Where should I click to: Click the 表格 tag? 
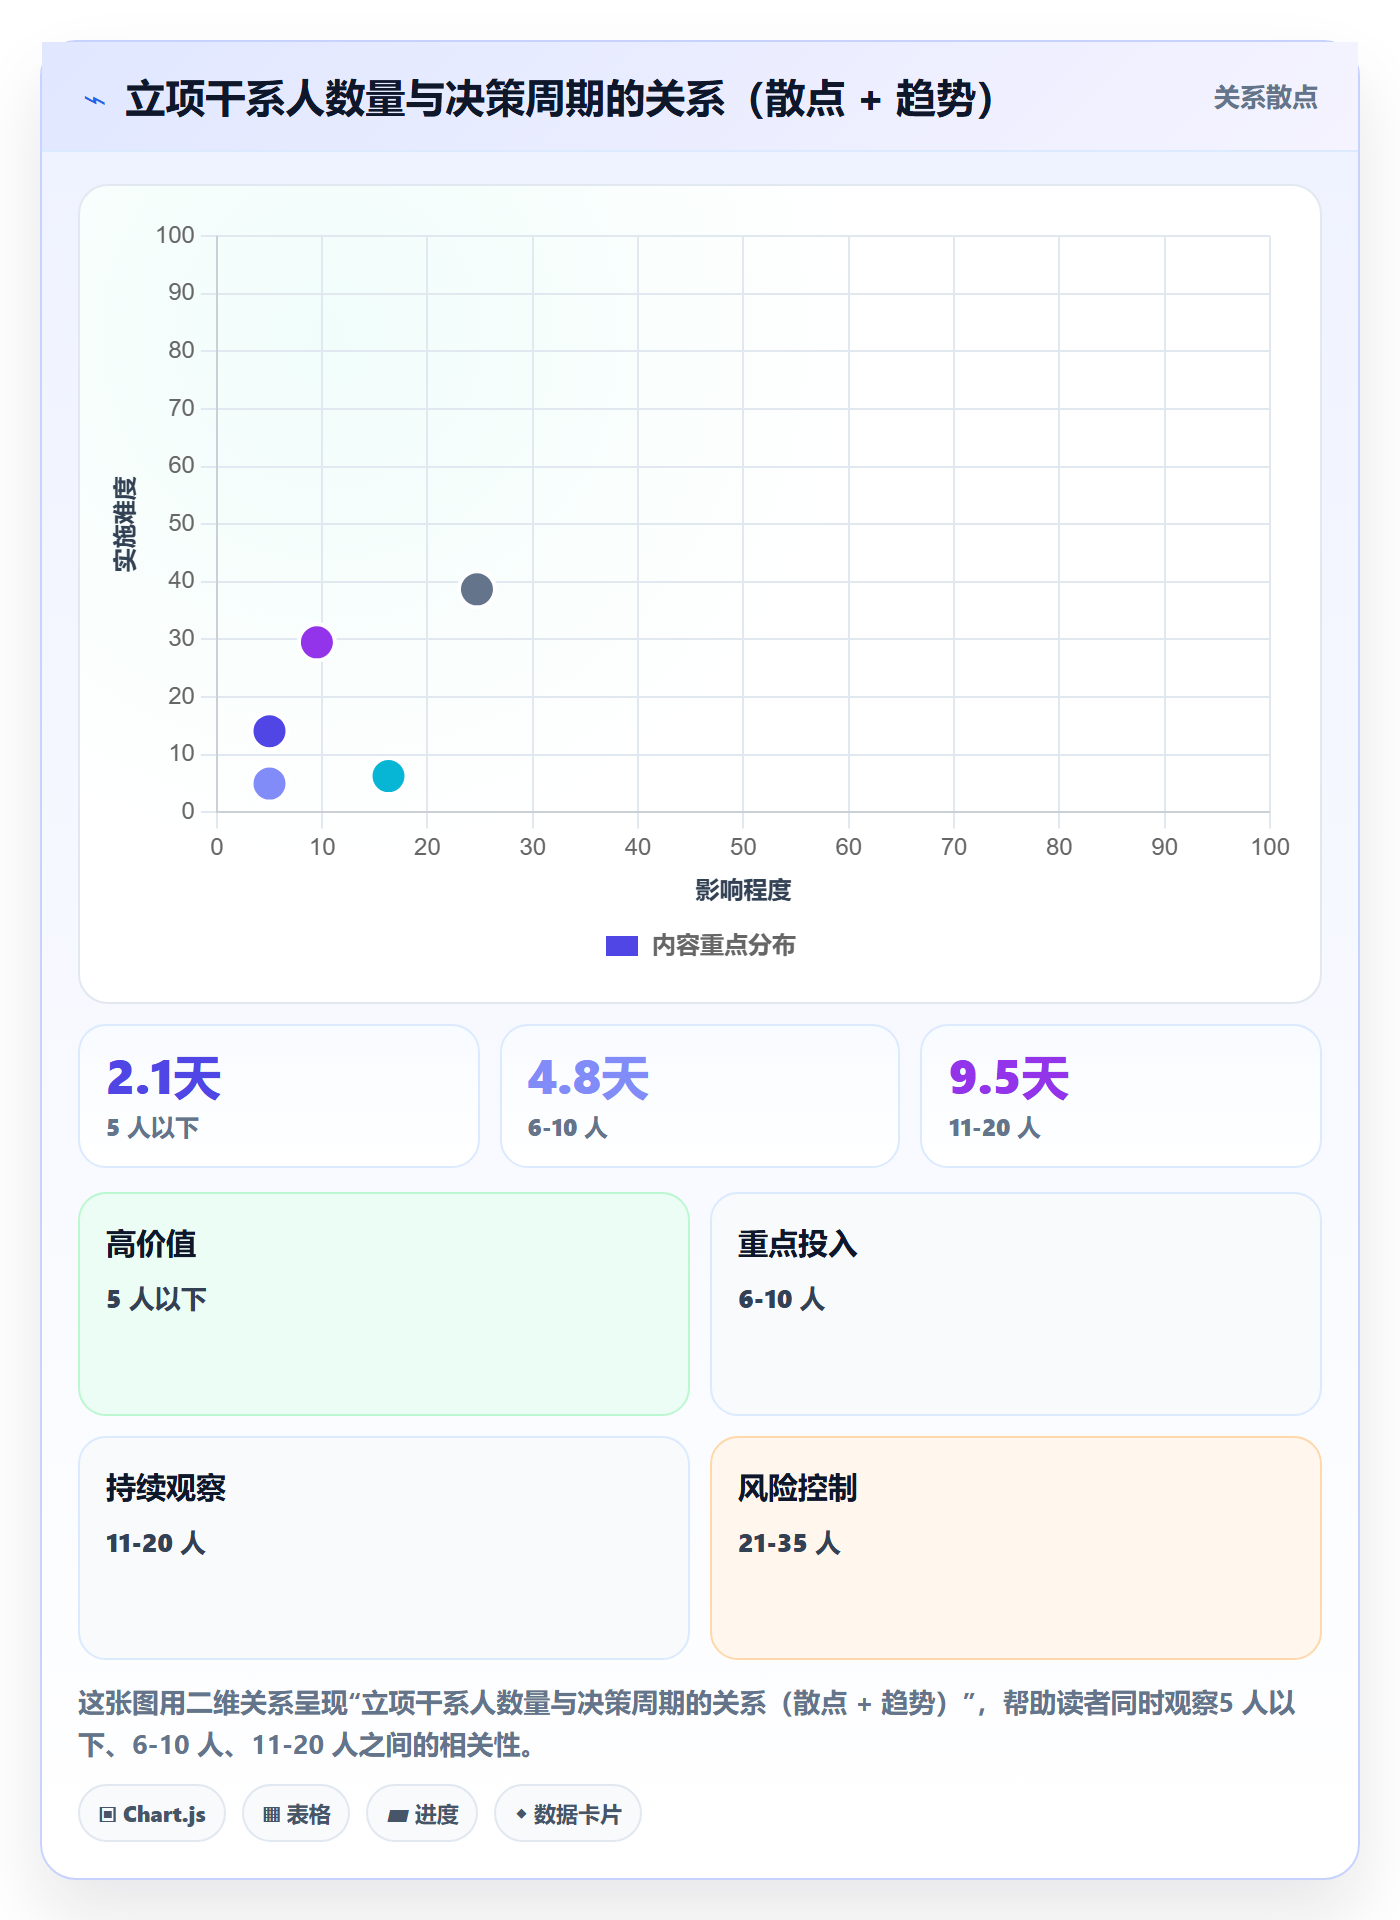click(296, 1814)
